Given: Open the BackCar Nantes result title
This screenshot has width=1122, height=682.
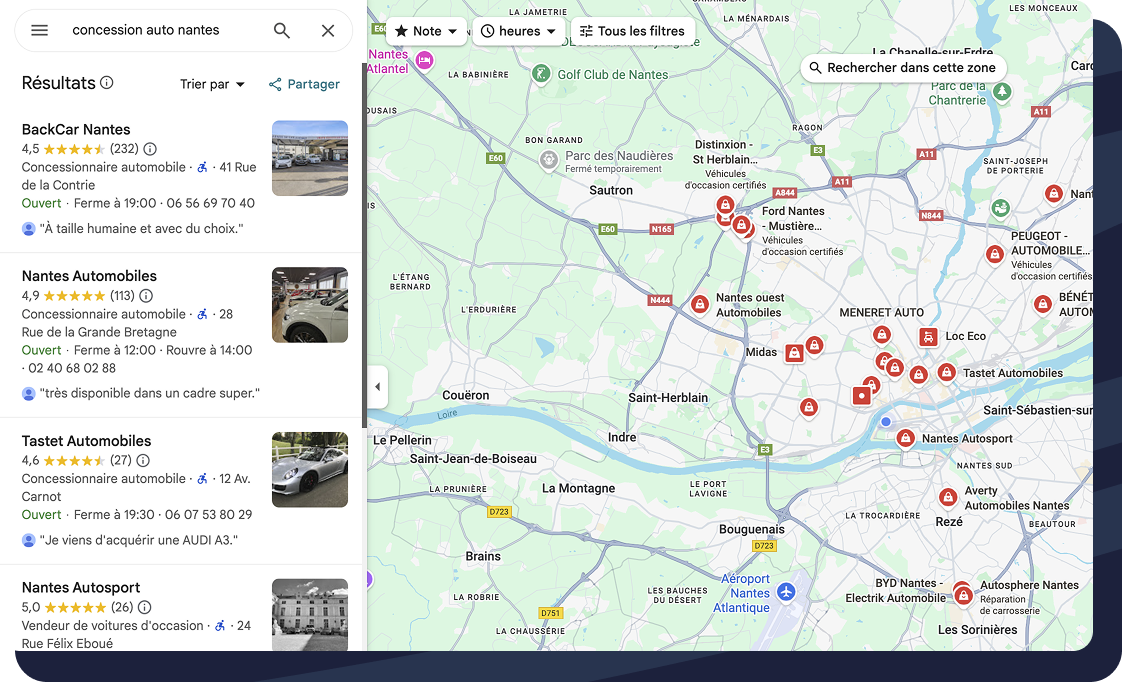Looking at the screenshot, I should coord(76,130).
